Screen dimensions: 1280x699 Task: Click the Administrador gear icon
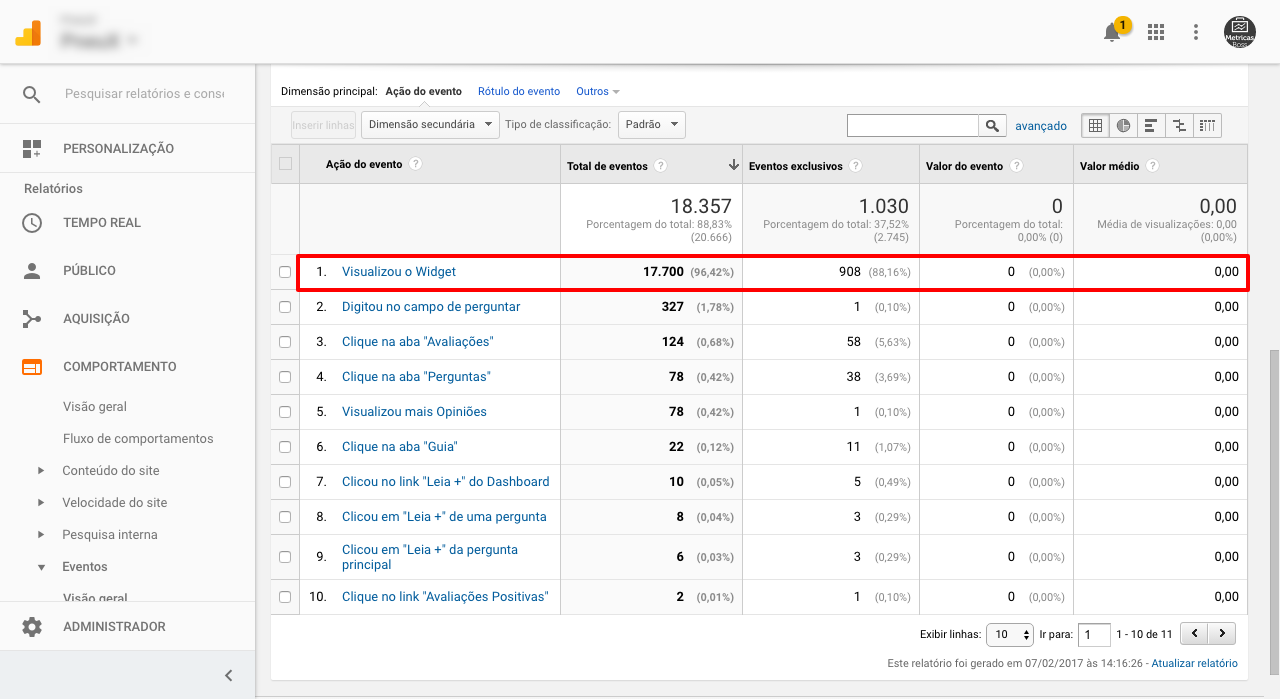click(32, 627)
